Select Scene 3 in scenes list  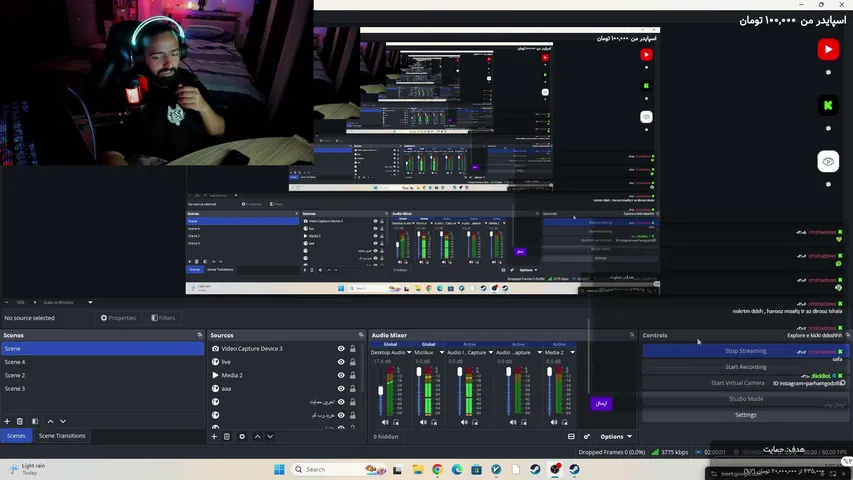pos(102,389)
